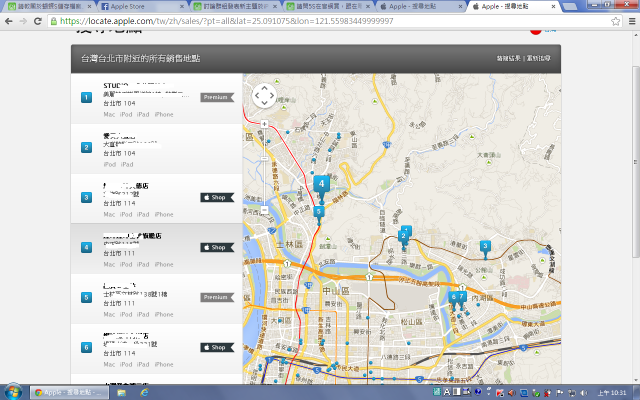Screen dimensions: 640x400
Task: Select map marker number 2
Action: (403, 238)
